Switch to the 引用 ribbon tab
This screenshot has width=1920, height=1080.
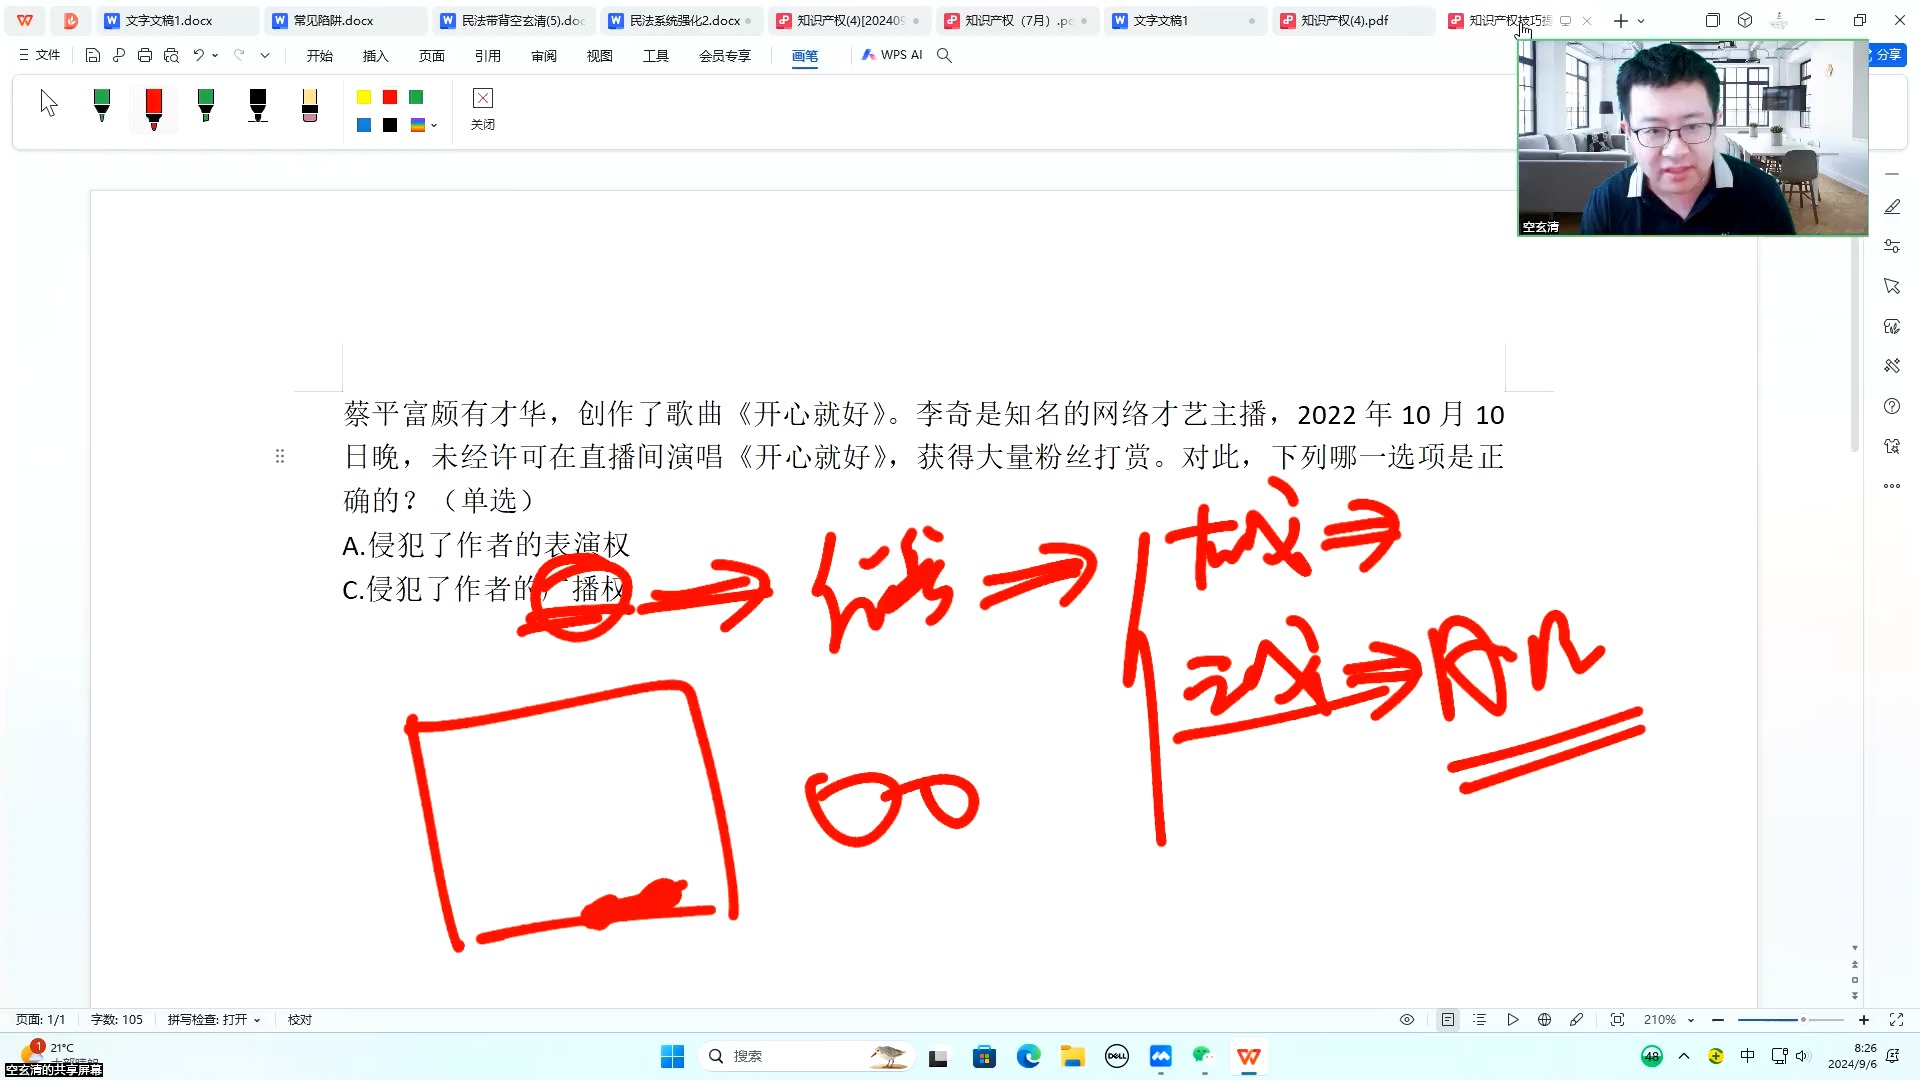pos(488,56)
